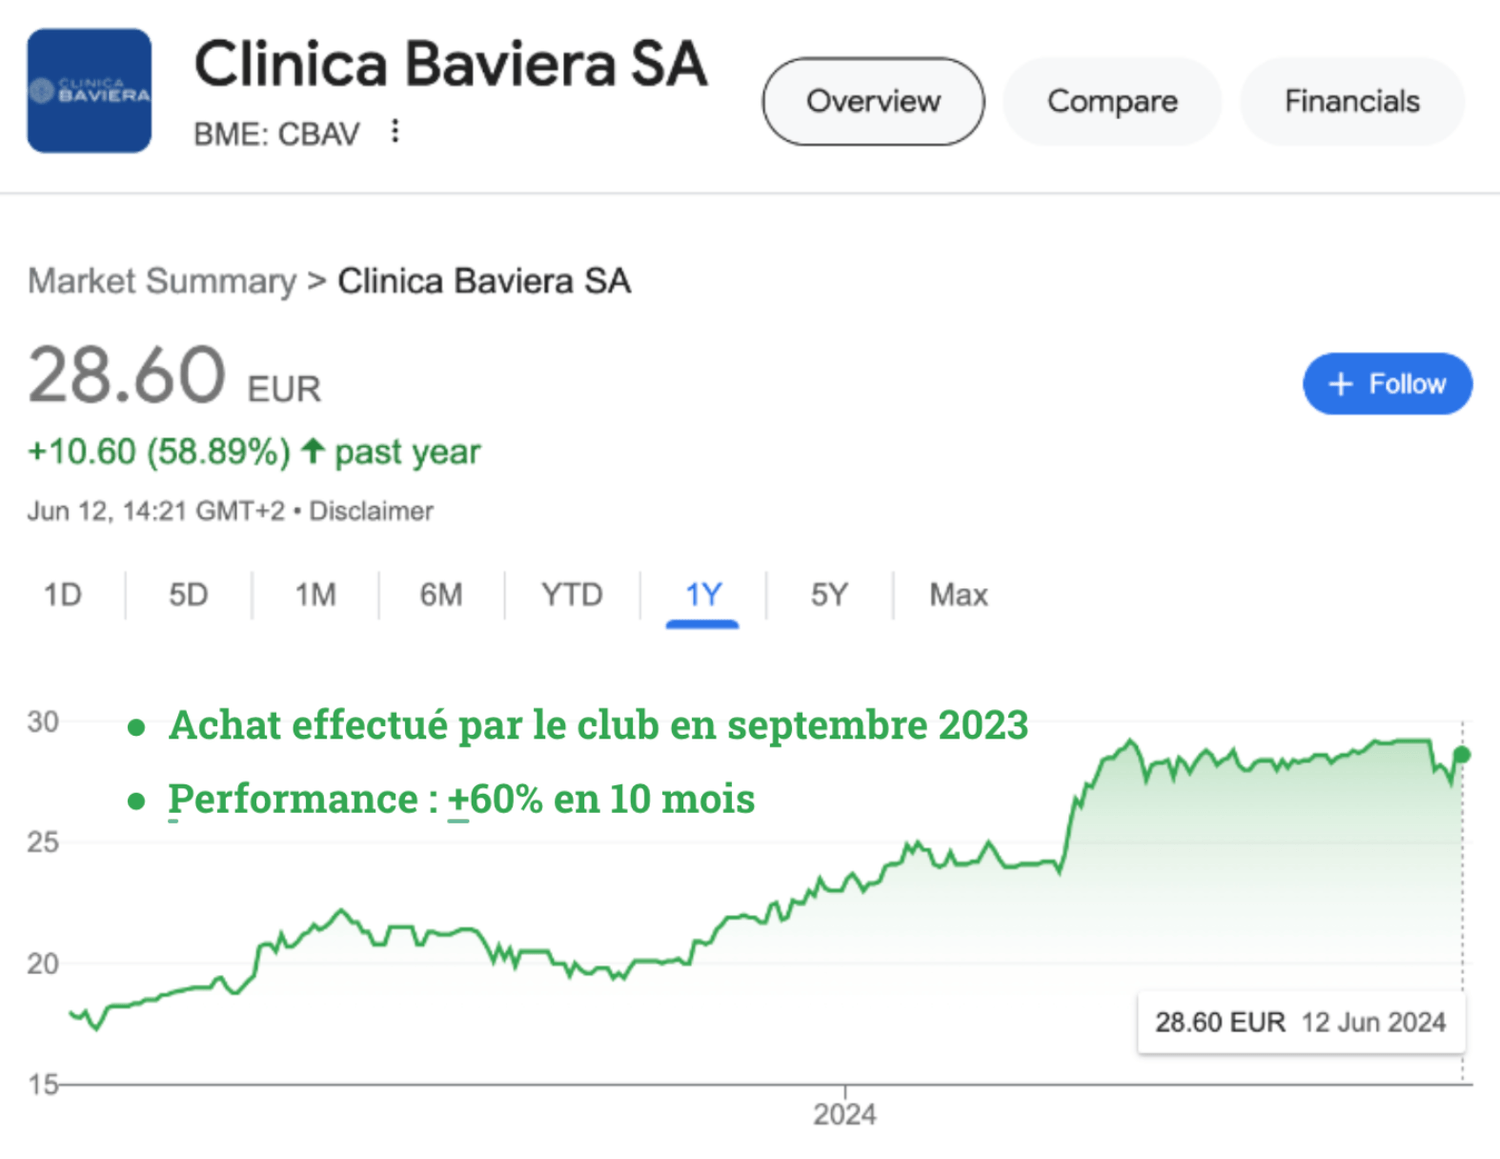Open the Financials tab
Image resolution: width=1500 pixels, height=1159 pixels.
pos(1352,101)
